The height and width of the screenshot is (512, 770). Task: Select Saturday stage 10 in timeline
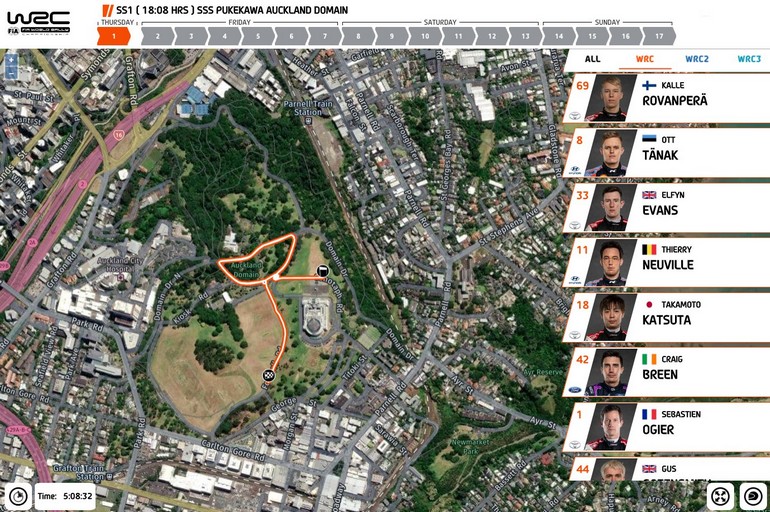tap(425, 36)
